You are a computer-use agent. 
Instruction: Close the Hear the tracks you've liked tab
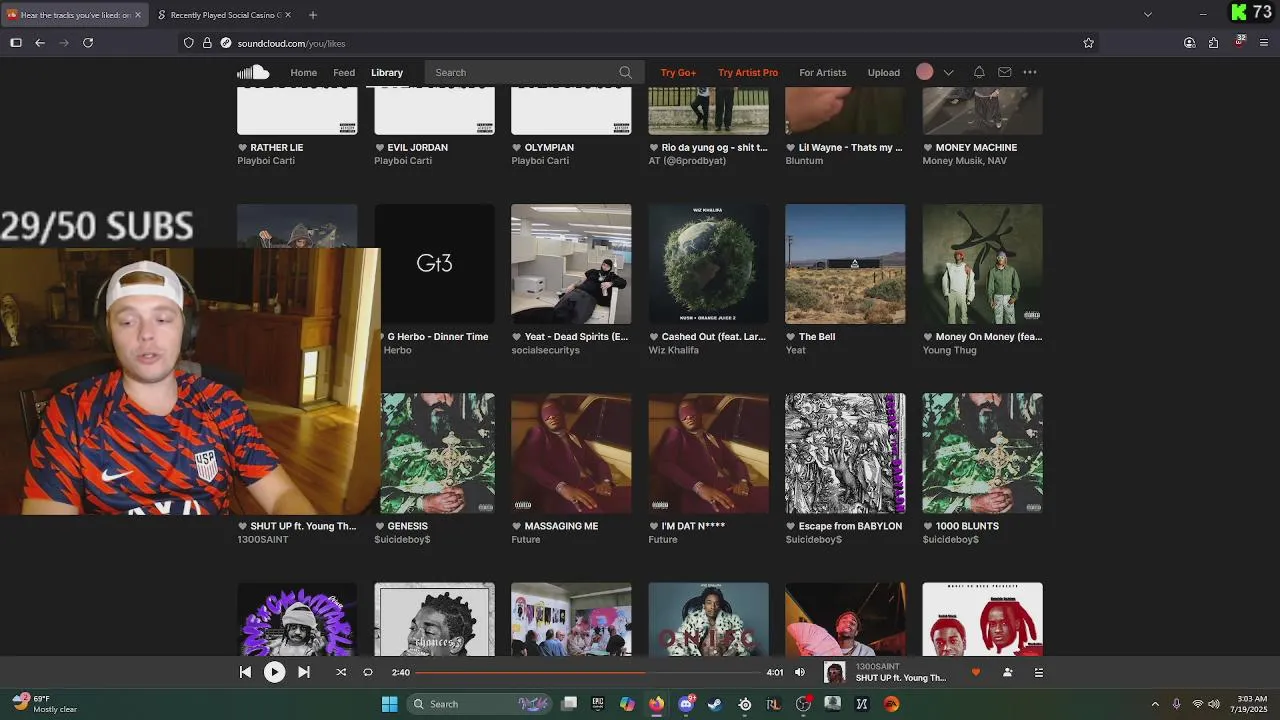click(x=138, y=15)
